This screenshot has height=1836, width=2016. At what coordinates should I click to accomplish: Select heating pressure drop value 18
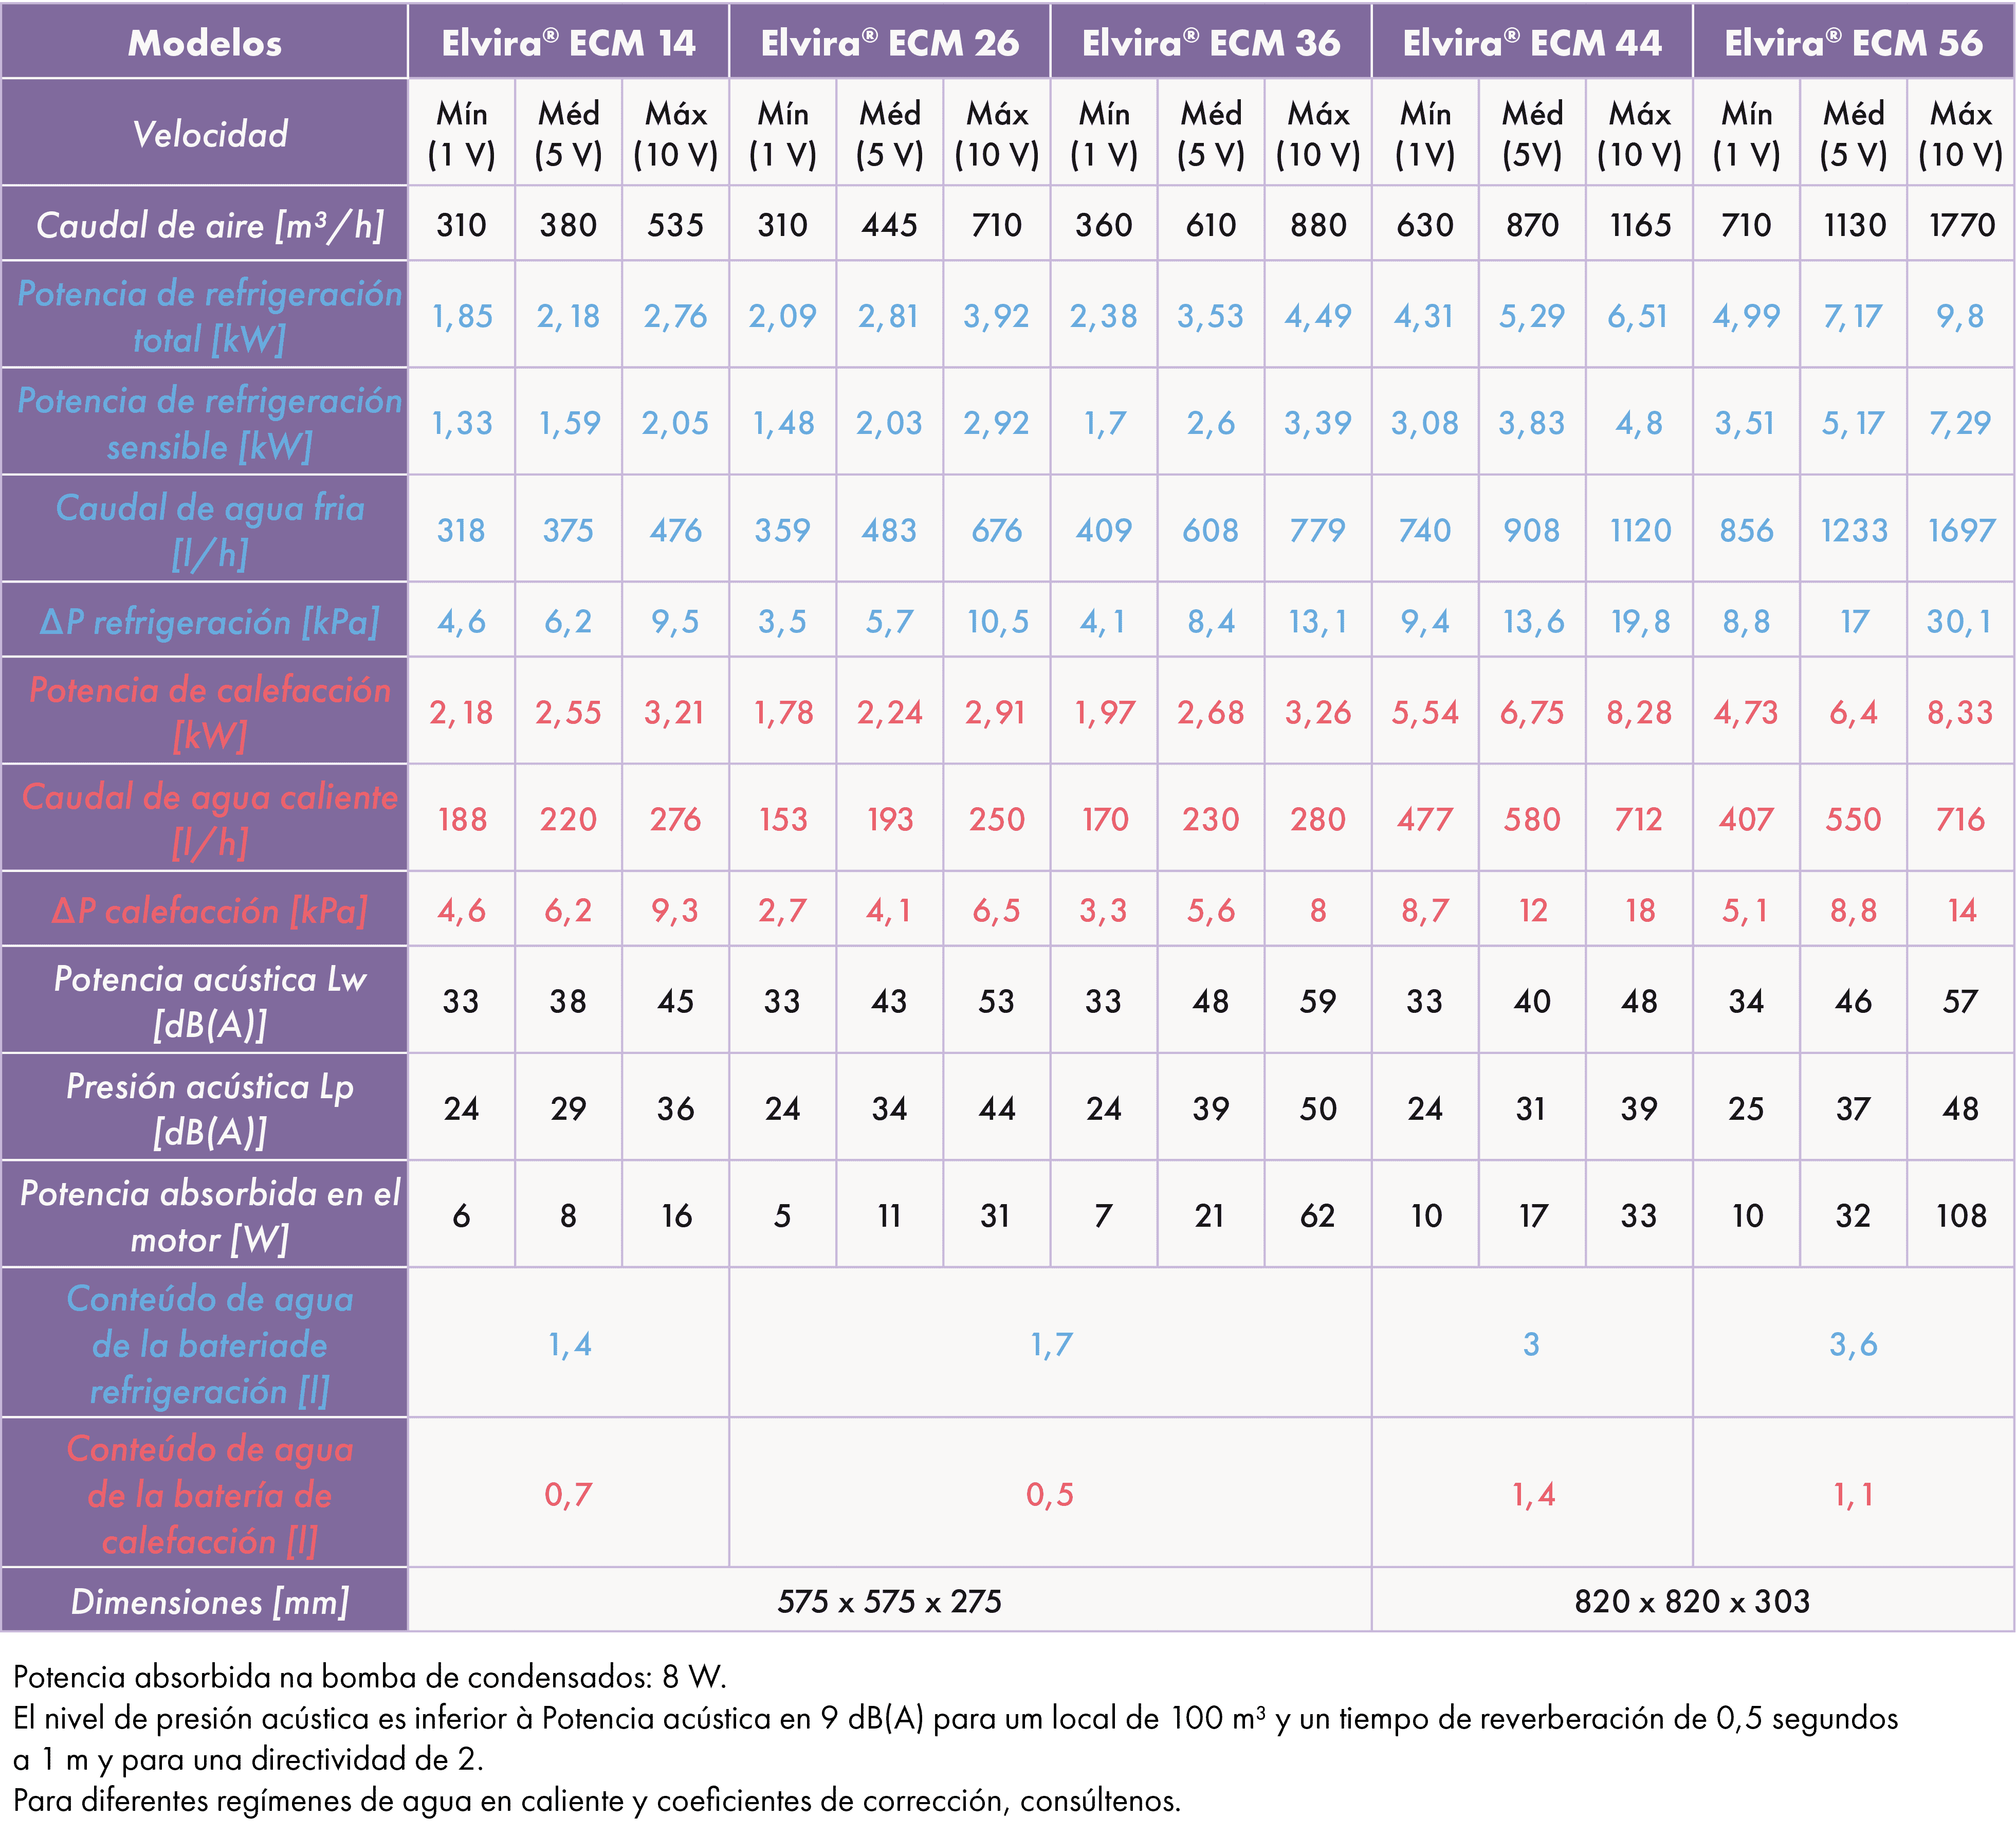click(1640, 910)
